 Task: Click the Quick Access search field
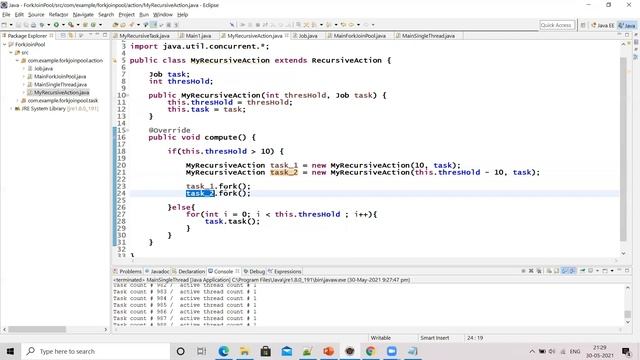557,25
